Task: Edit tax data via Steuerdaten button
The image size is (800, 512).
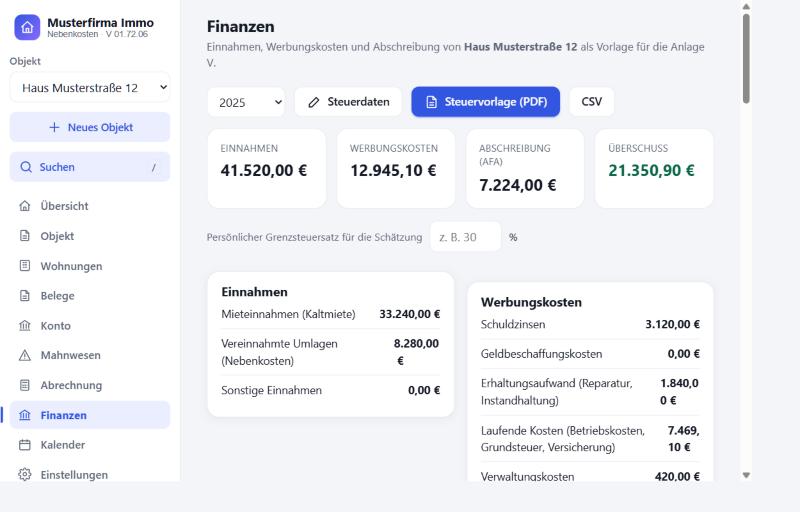Action: click(348, 102)
